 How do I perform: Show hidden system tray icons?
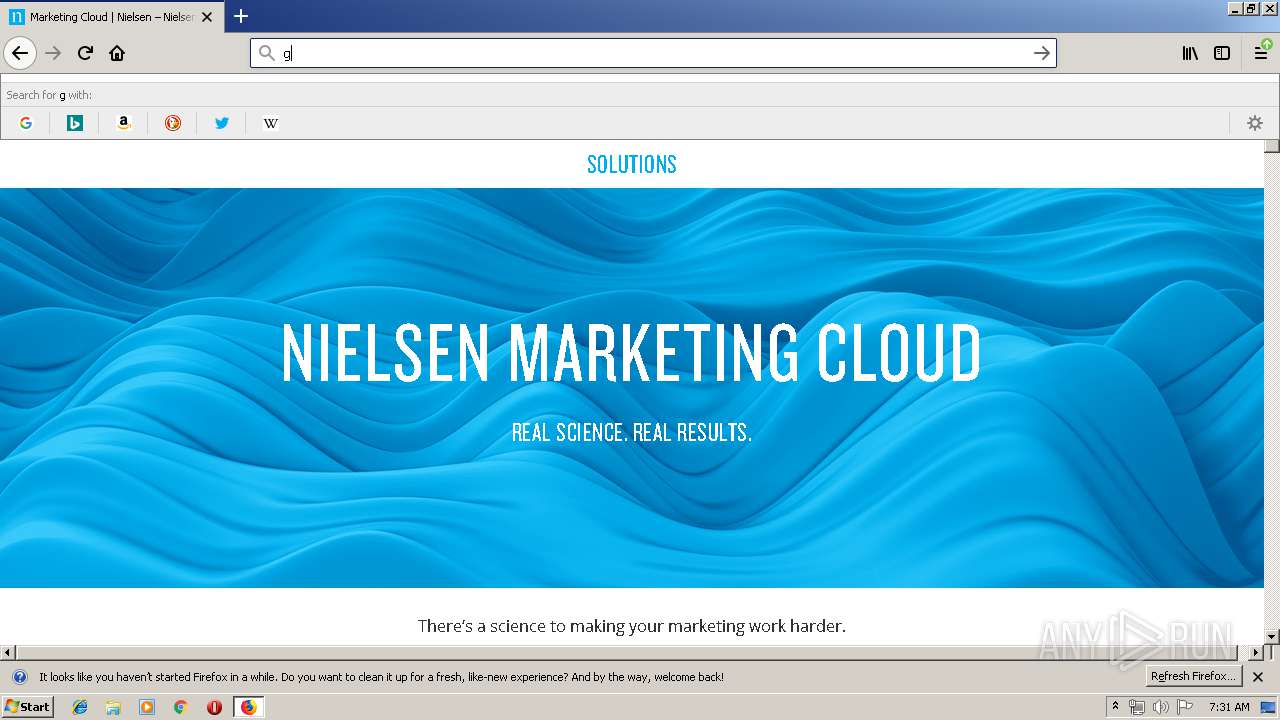[x=1116, y=707]
